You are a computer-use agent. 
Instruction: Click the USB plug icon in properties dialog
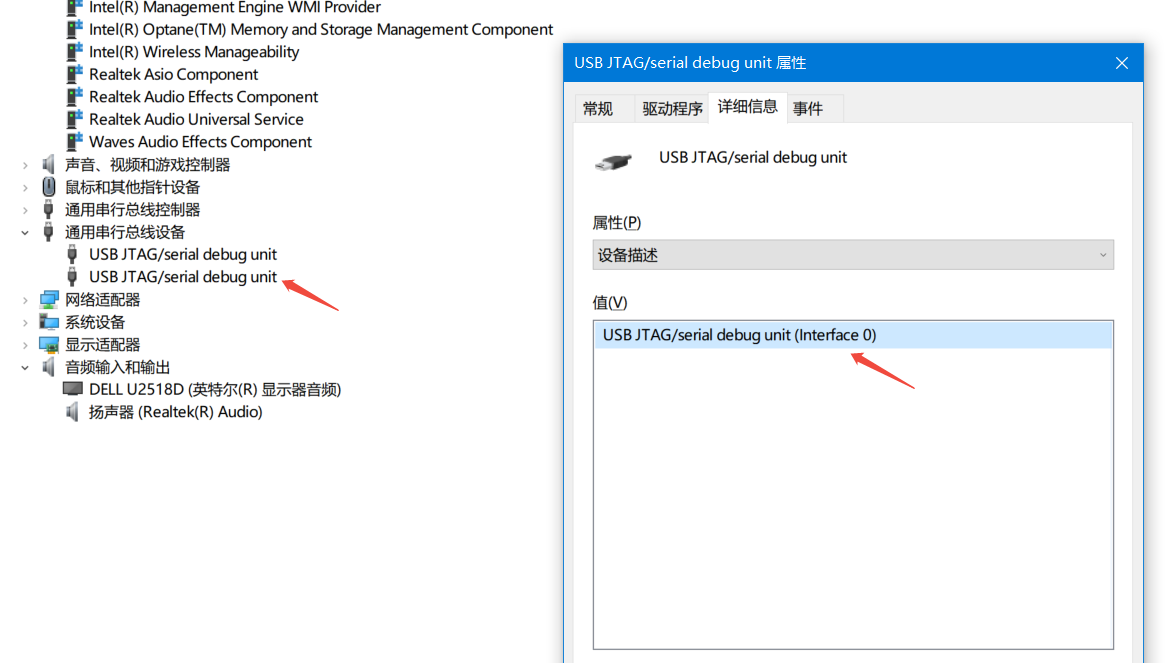click(x=613, y=161)
